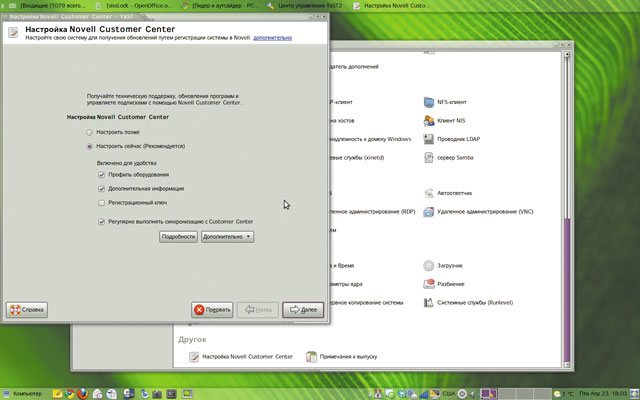Toggle 'Профиль оборудования' checkbox
This screenshot has width=640, height=400.
[102, 175]
